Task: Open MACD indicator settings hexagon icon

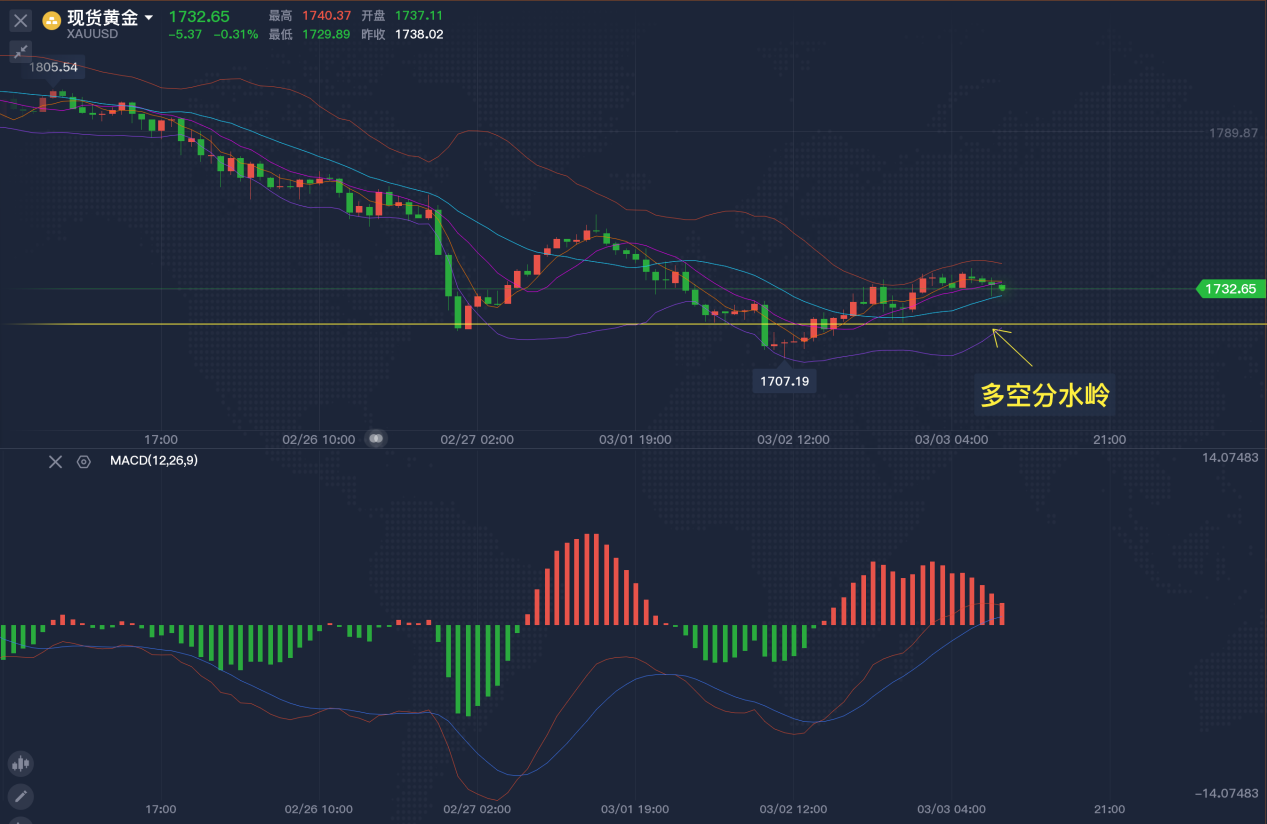Action: pyautogui.click(x=84, y=461)
